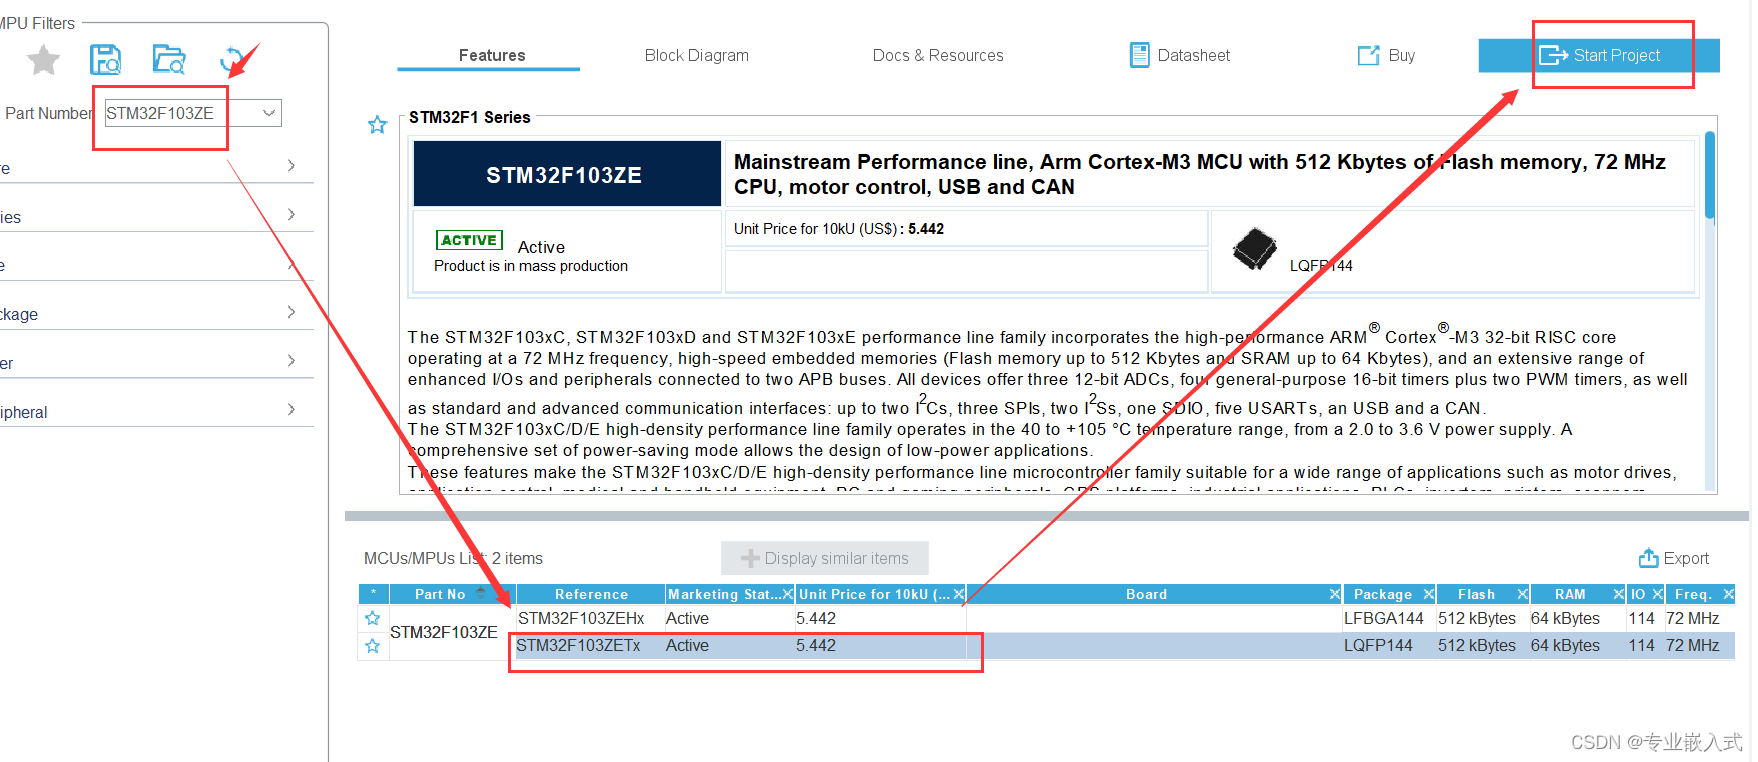Click the reset filters refresh icon
The width and height of the screenshot is (1758, 762).
(x=231, y=60)
